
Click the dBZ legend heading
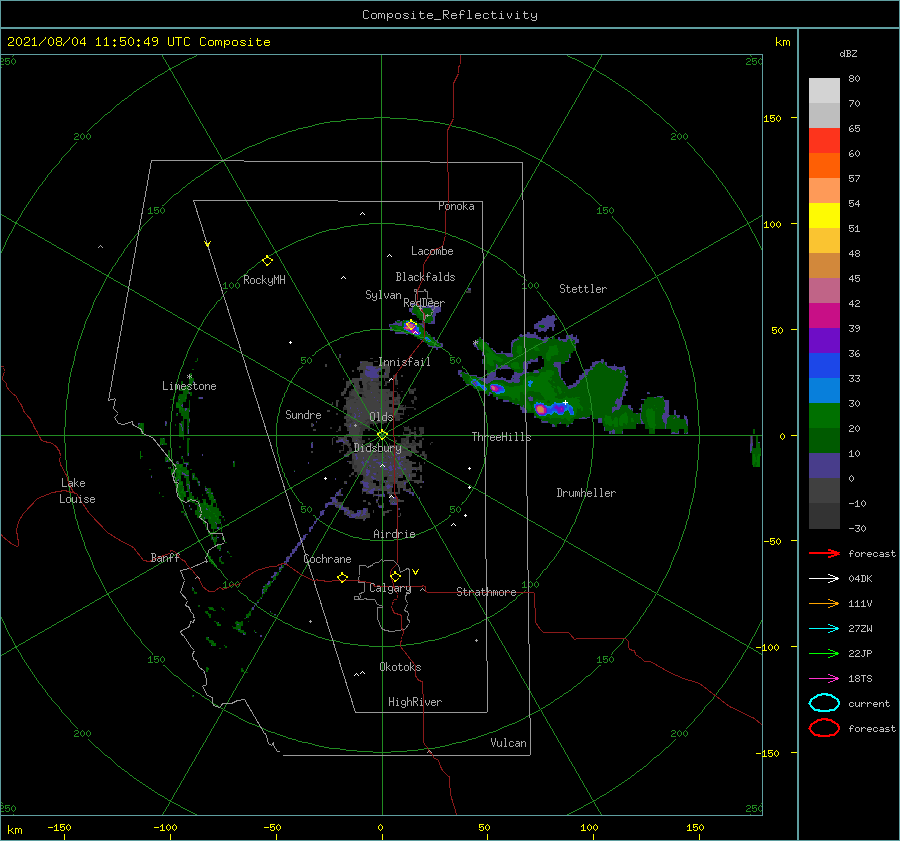click(848, 53)
